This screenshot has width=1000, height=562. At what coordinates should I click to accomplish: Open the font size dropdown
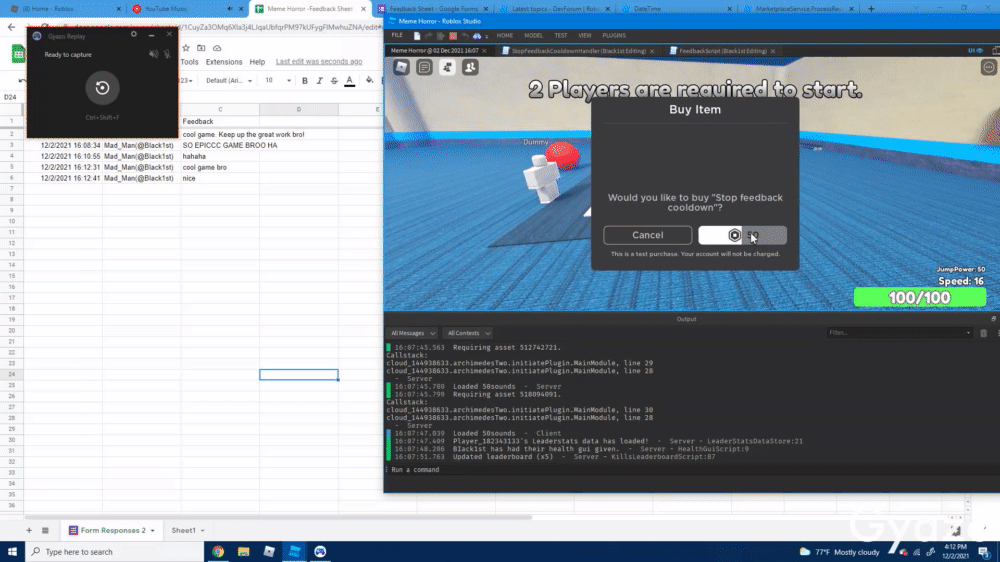click(x=278, y=81)
